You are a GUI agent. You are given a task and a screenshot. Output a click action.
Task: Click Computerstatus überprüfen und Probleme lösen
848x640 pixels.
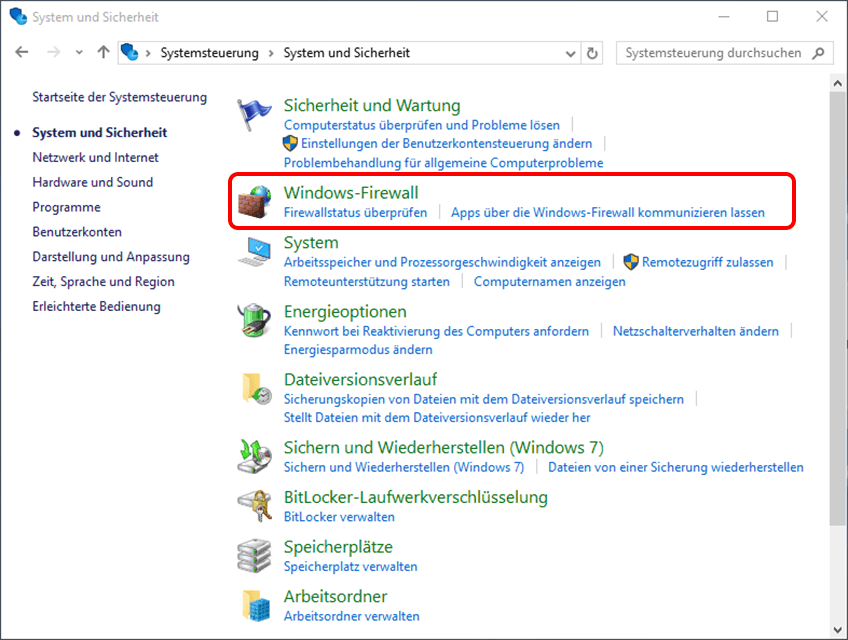[422, 125]
